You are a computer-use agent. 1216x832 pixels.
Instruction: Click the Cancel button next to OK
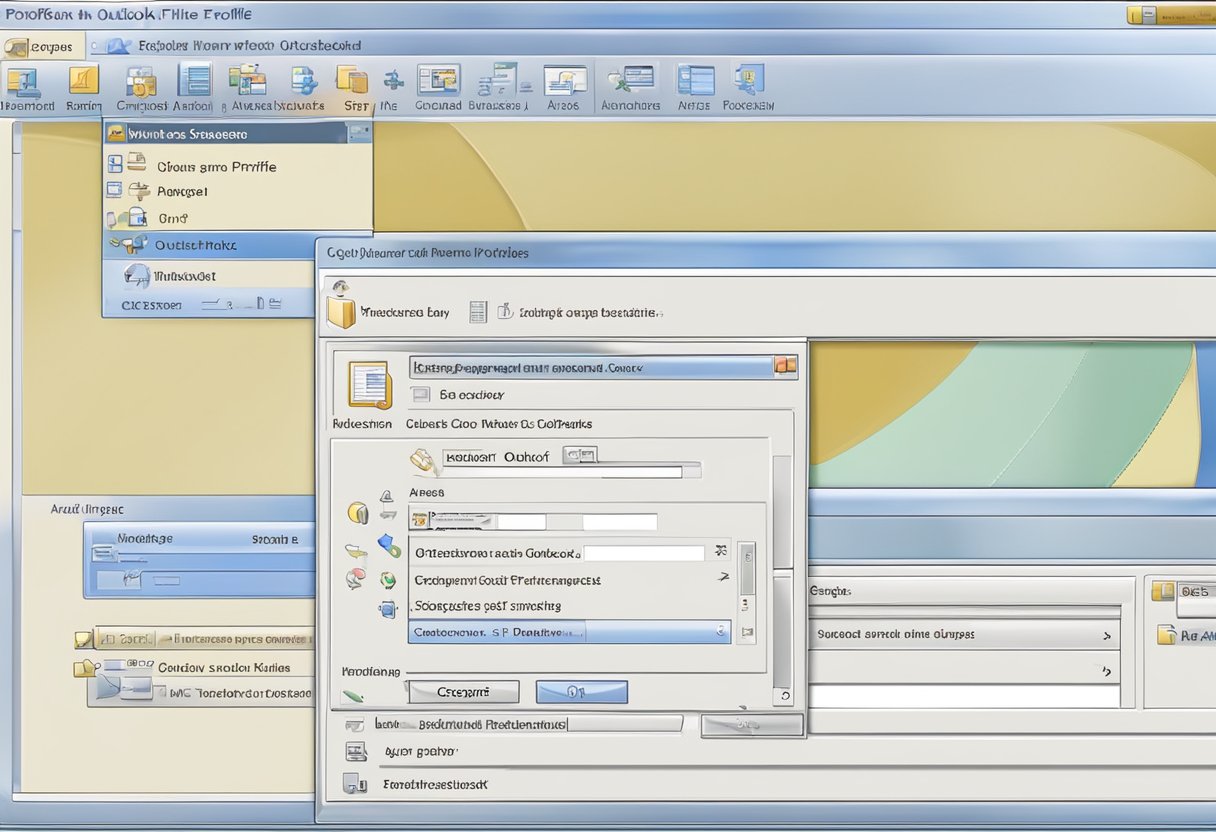463,690
